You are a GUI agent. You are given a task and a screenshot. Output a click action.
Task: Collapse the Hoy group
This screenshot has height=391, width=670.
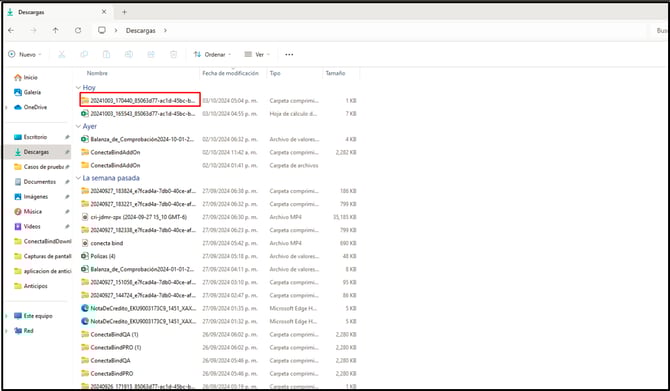pyautogui.click(x=78, y=88)
